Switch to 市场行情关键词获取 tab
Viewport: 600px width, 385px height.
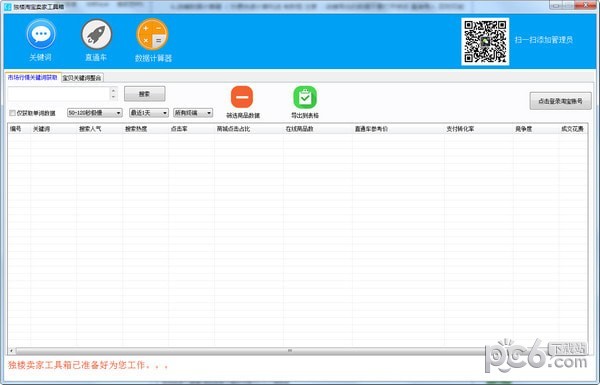click(33, 77)
